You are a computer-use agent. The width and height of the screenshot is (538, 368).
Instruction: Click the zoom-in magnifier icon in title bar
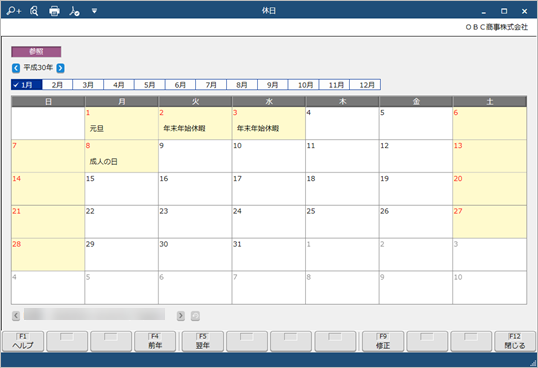point(14,11)
